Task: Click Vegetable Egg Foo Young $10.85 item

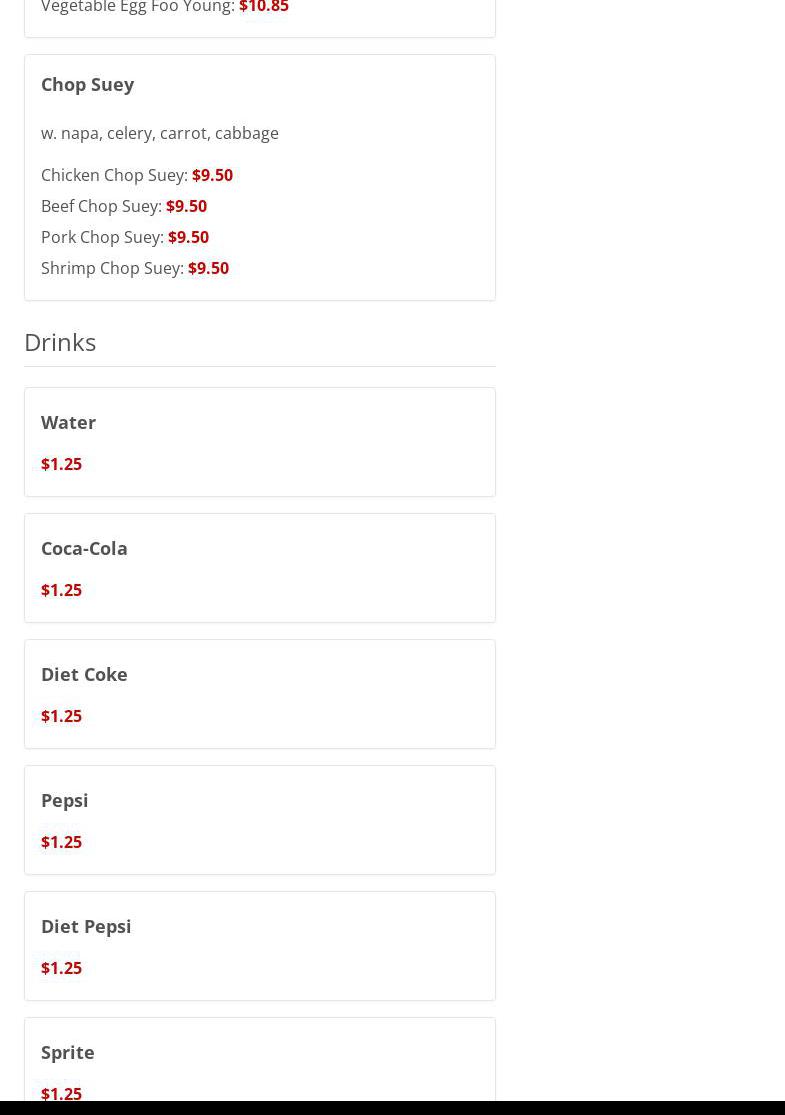Action: pos(164,8)
